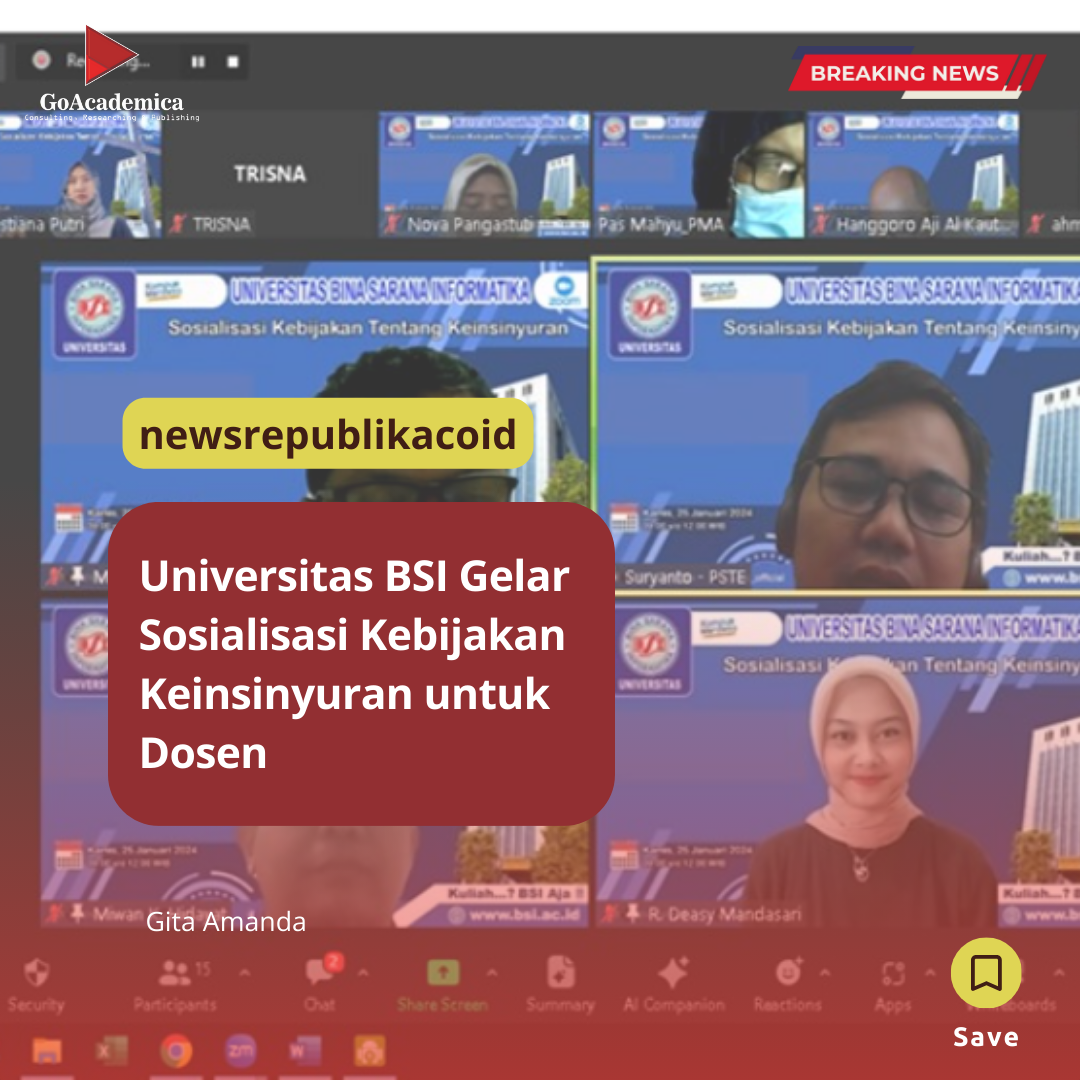
Task: Open the Apps icon in Zoom toolbar
Action: 893,973
